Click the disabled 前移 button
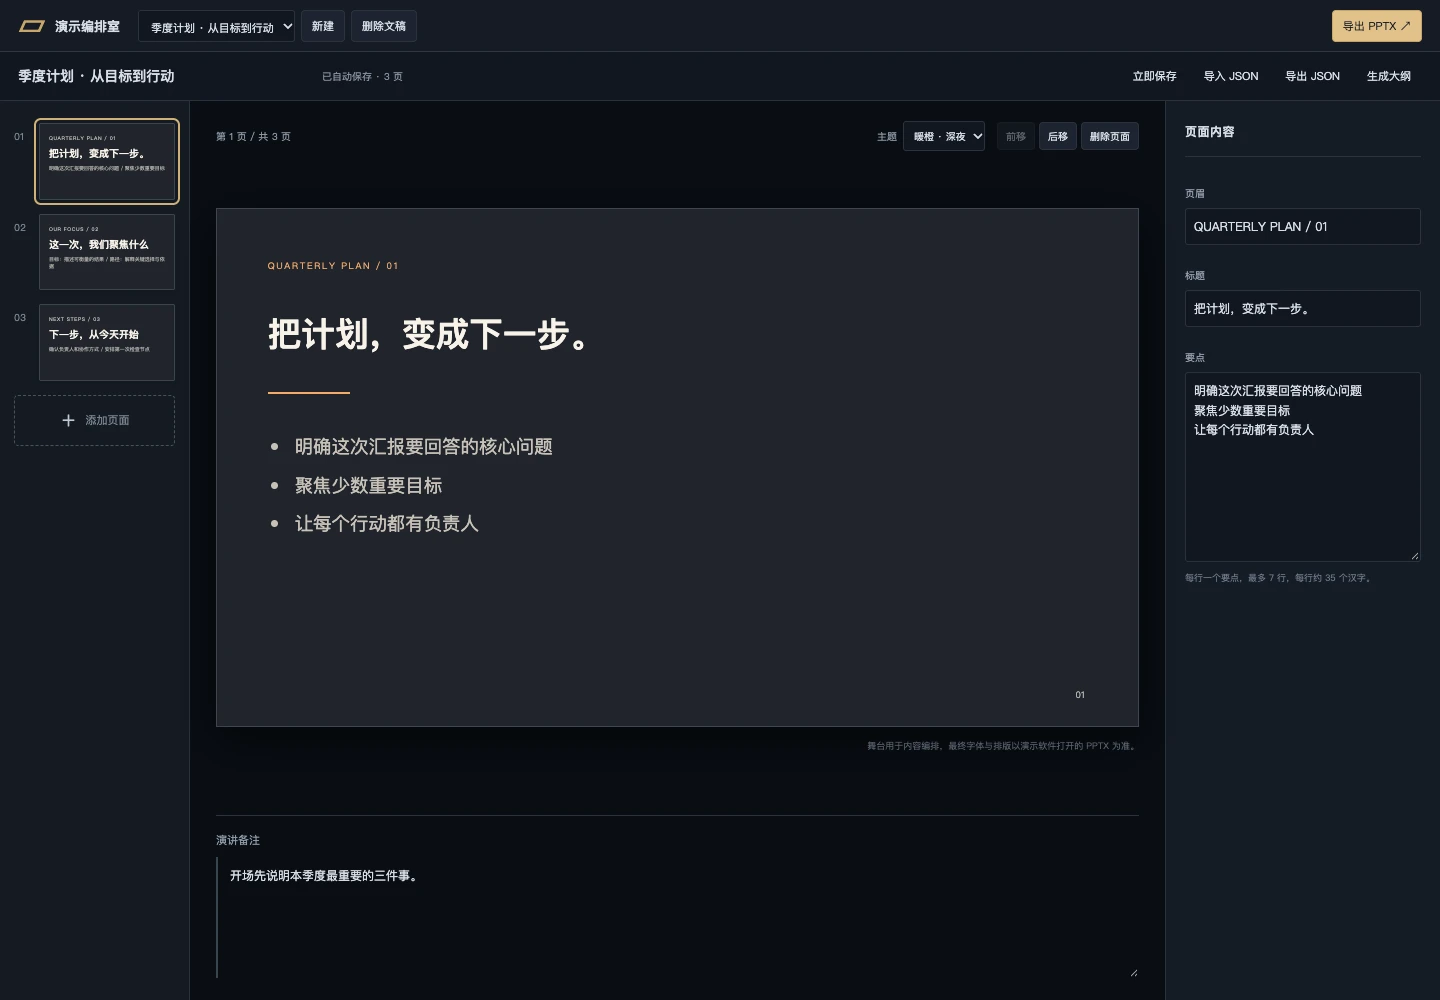 coord(1016,136)
